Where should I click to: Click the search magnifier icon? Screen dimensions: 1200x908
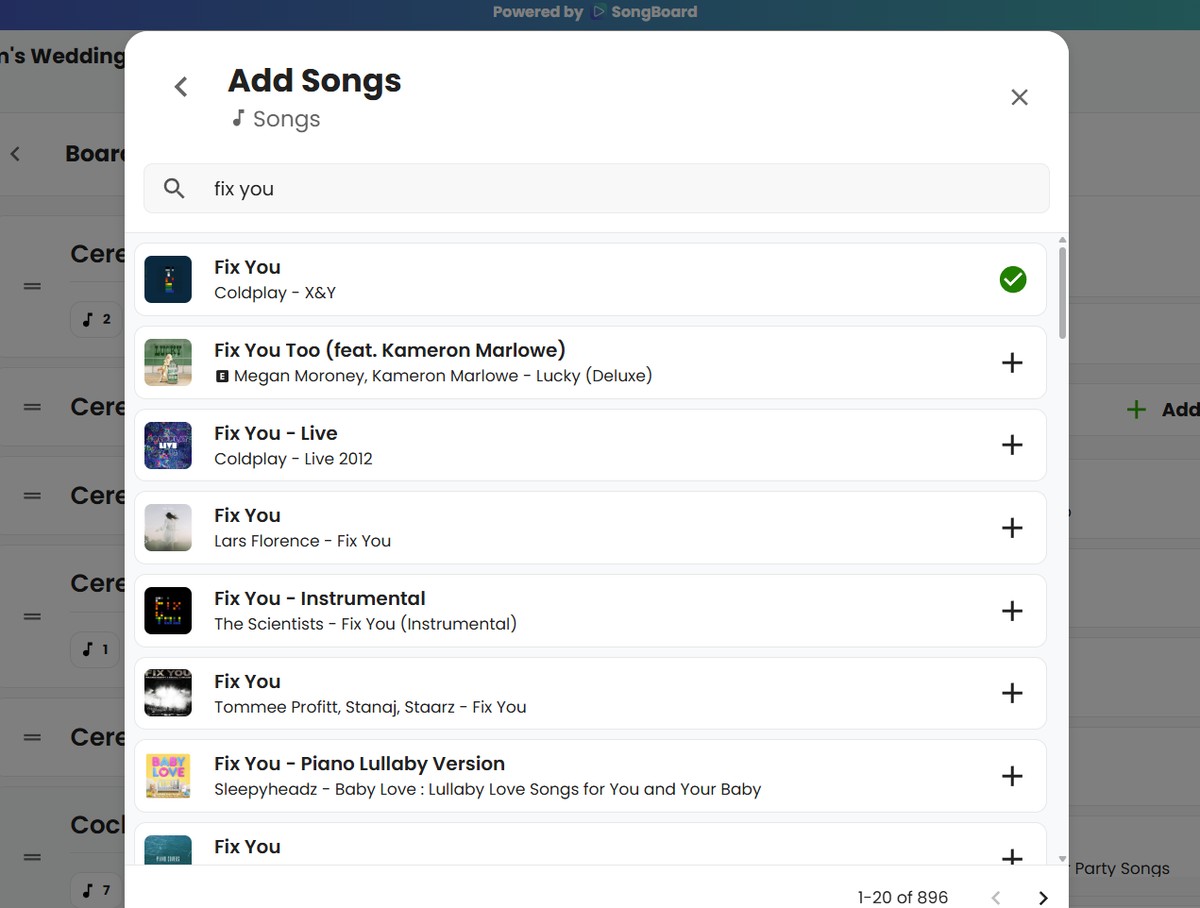(x=174, y=188)
